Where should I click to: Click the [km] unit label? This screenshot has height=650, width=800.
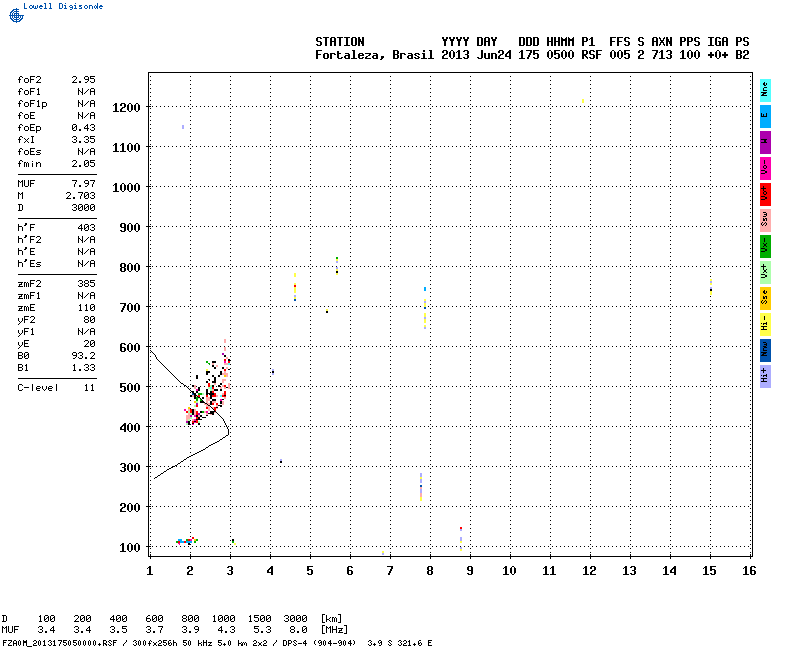click(331, 619)
